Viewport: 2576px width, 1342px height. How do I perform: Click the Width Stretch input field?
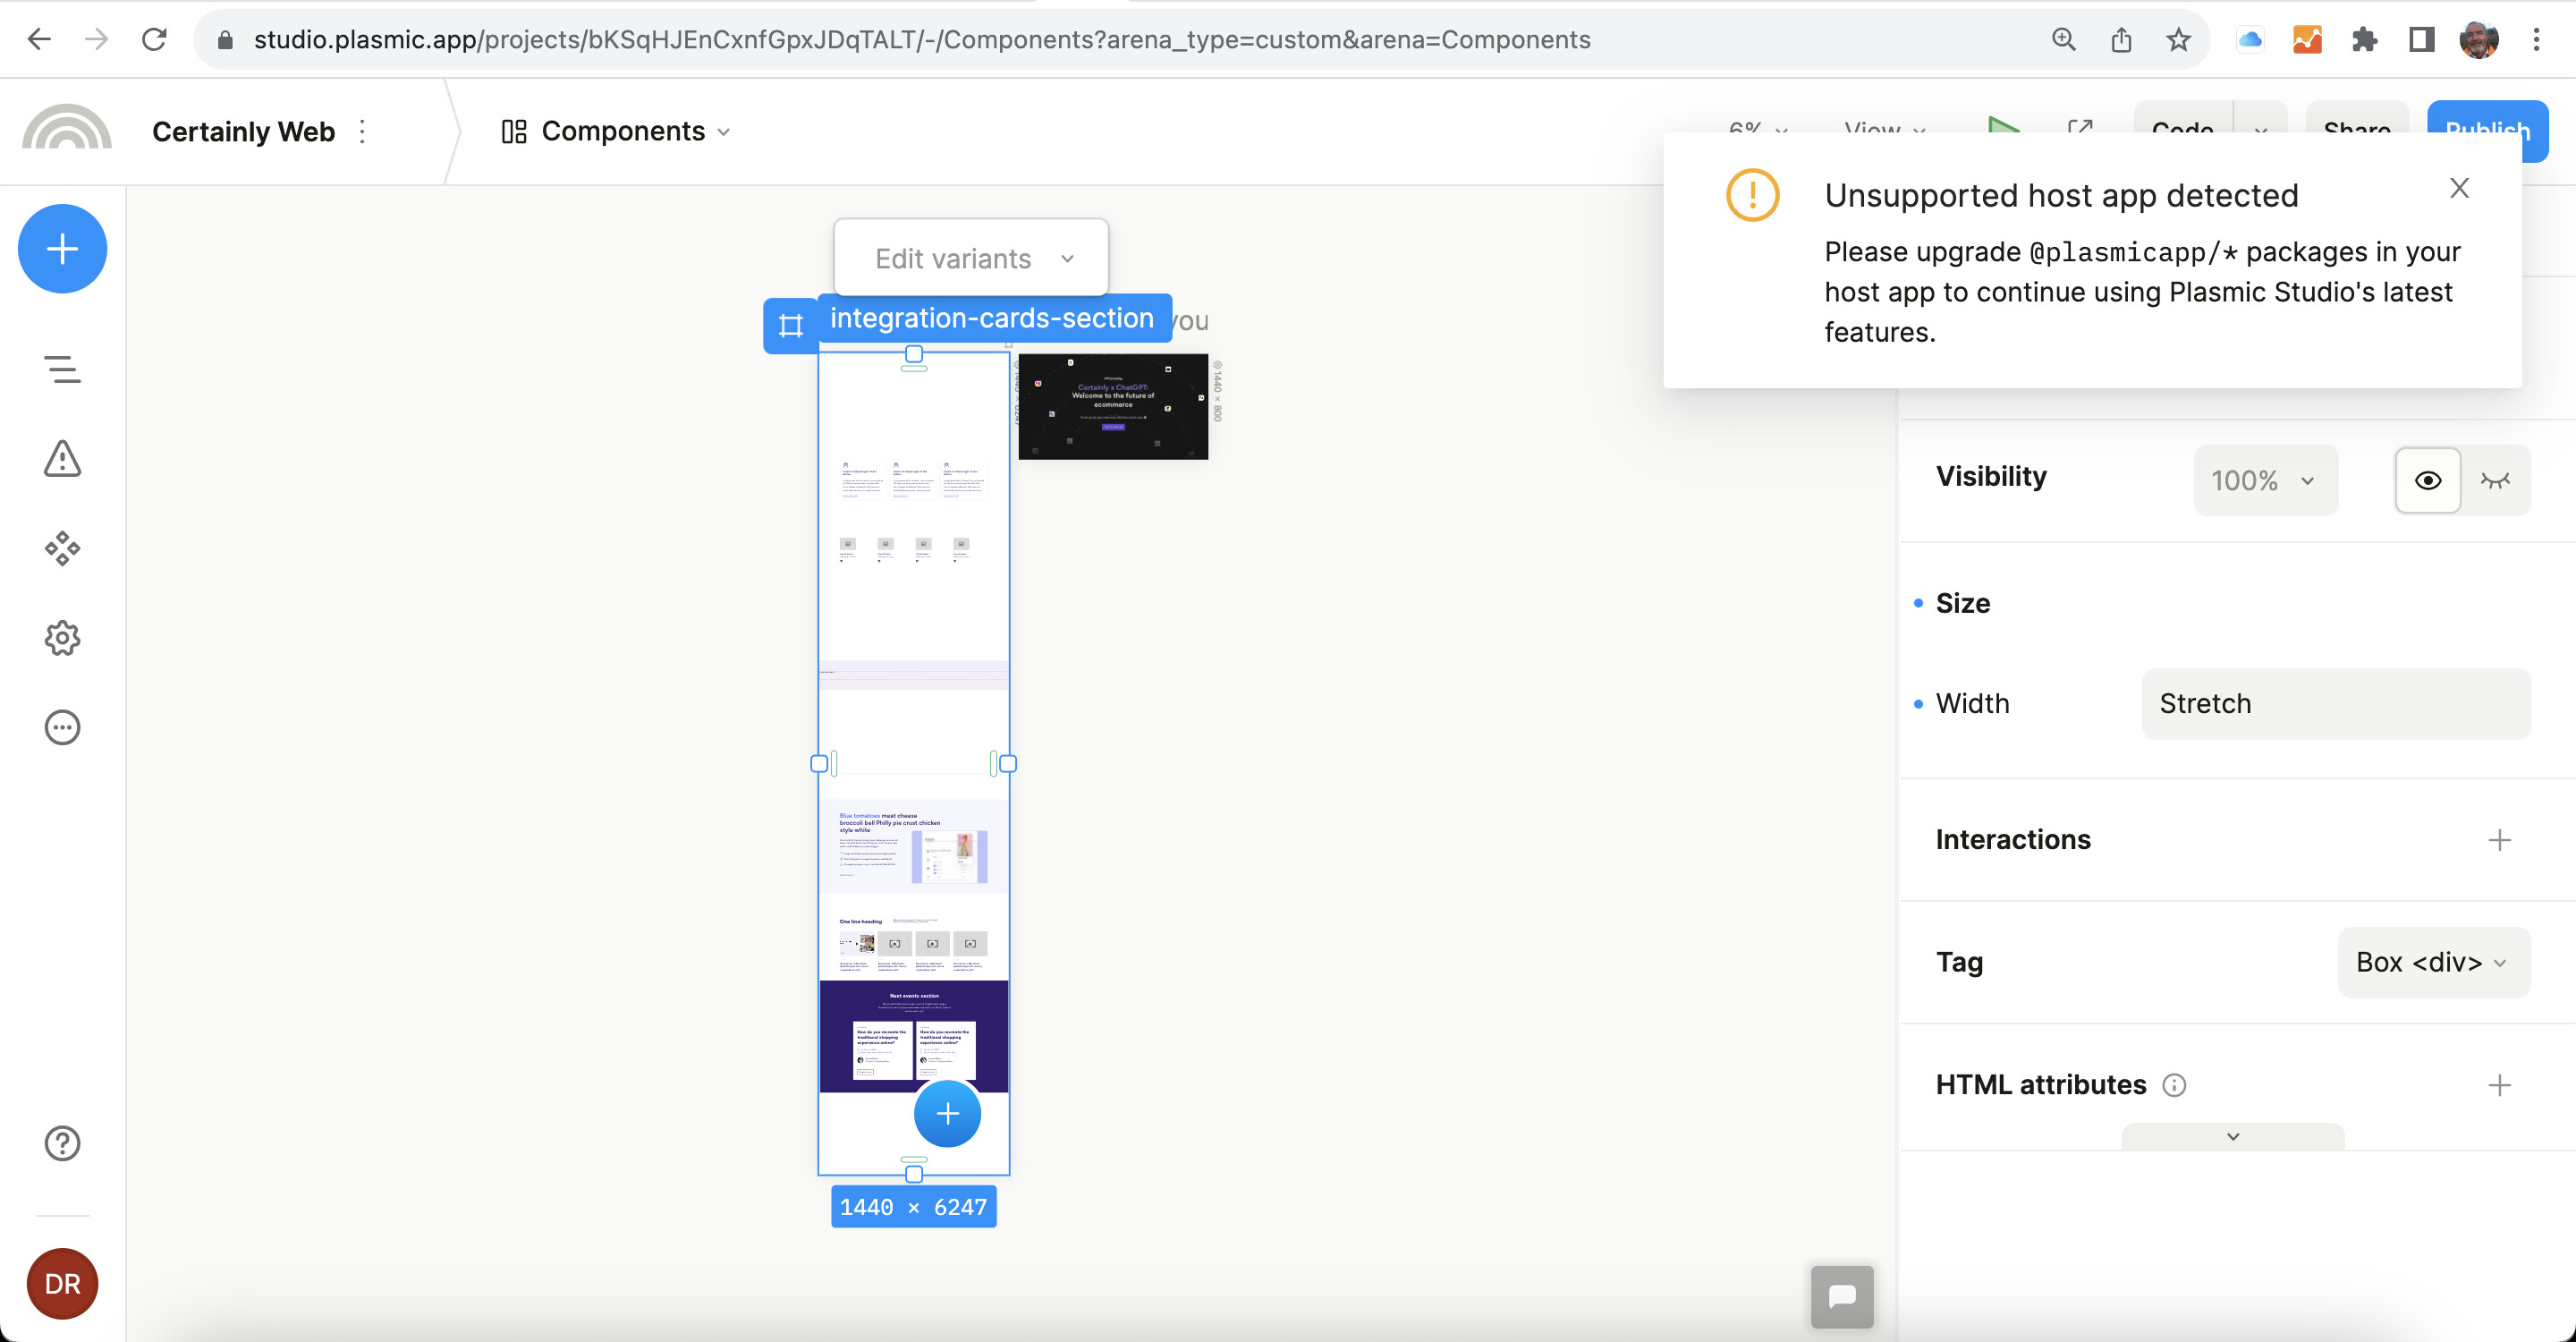tap(2335, 703)
